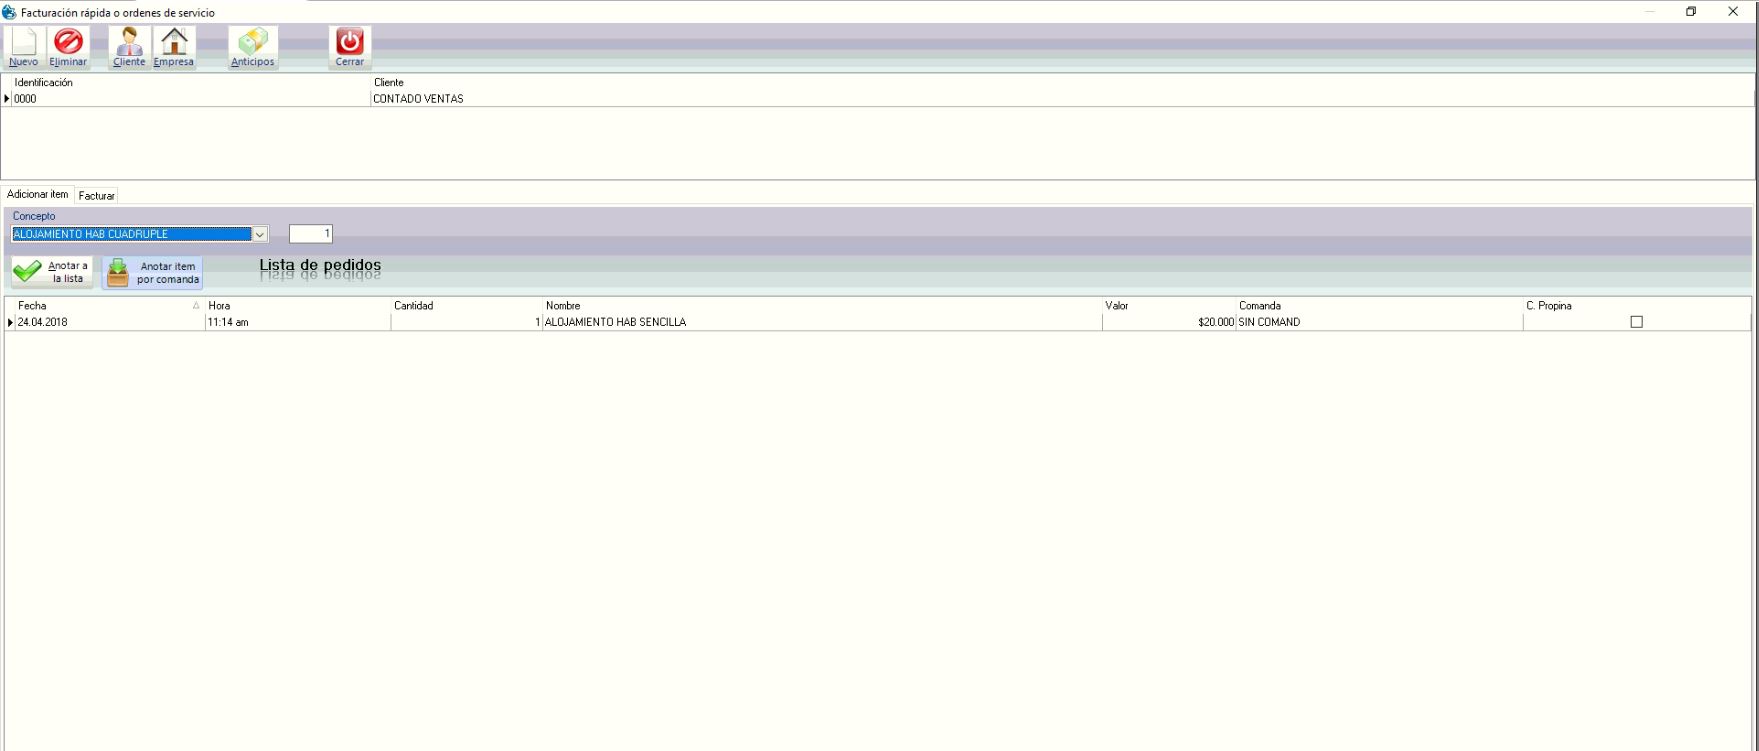Select the ALOJAMIENTO HAB CUADRUPLE combo box
The image size is (1759, 751).
[x=130, y=234]
